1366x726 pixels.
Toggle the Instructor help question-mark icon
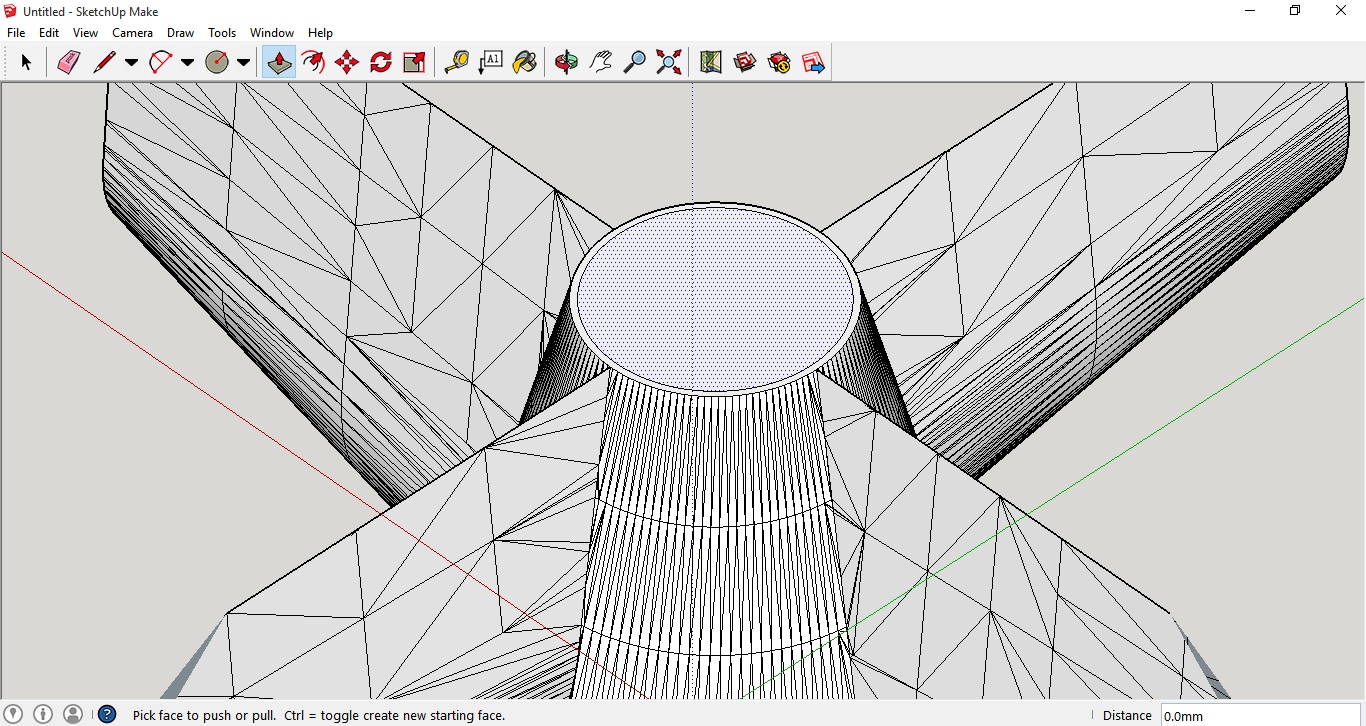point(107,714)
